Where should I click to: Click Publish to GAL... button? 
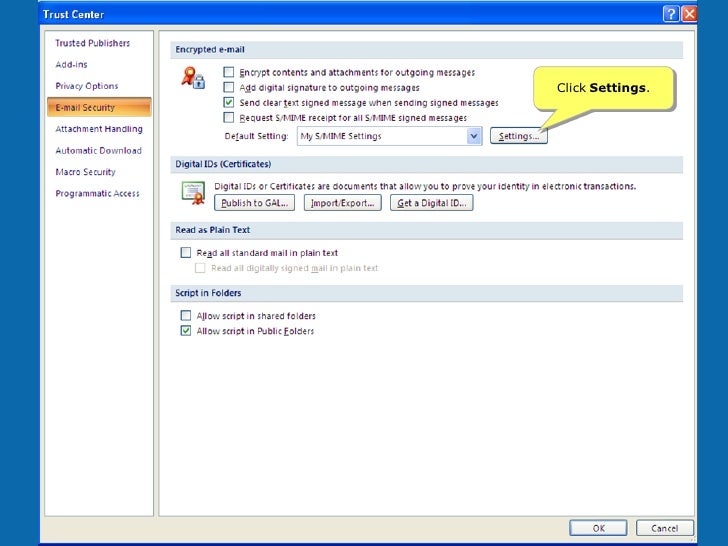(x=254, y=203)
